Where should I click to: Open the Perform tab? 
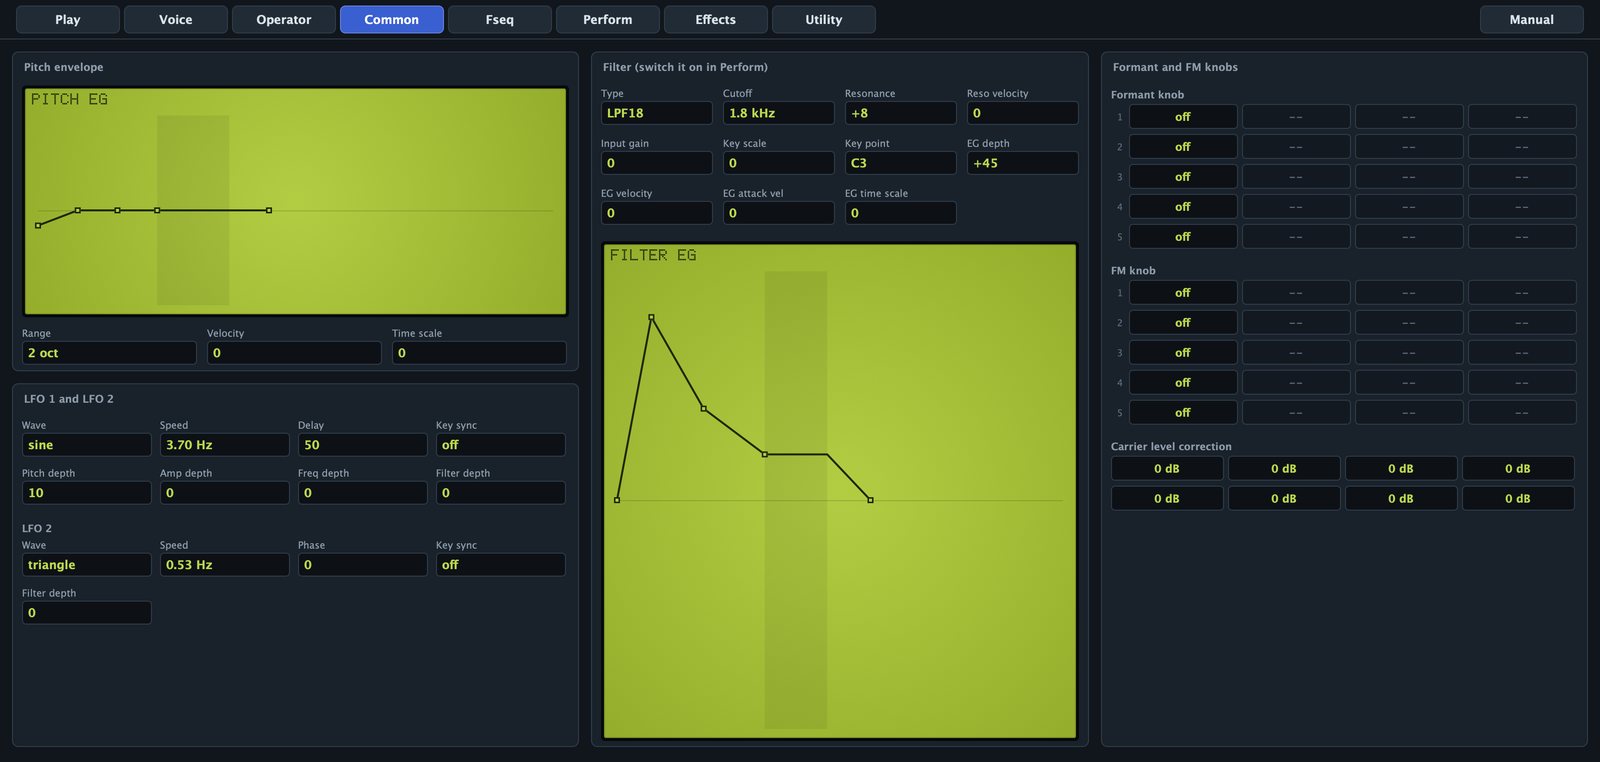pos(608,19)
